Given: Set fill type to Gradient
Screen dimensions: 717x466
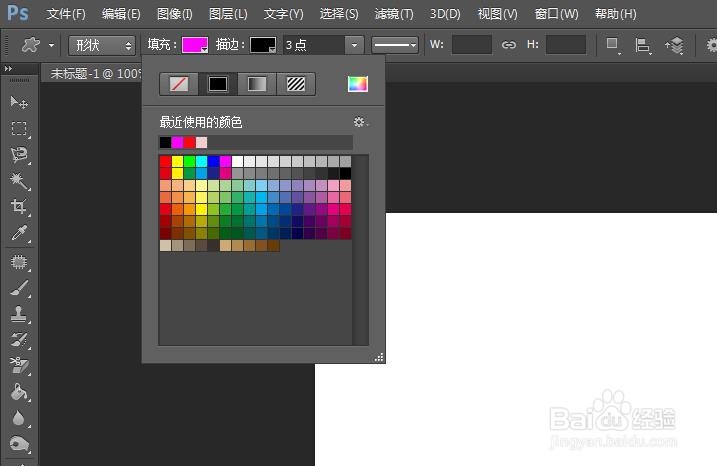Looking at the screenshot, I should [257, 84].
